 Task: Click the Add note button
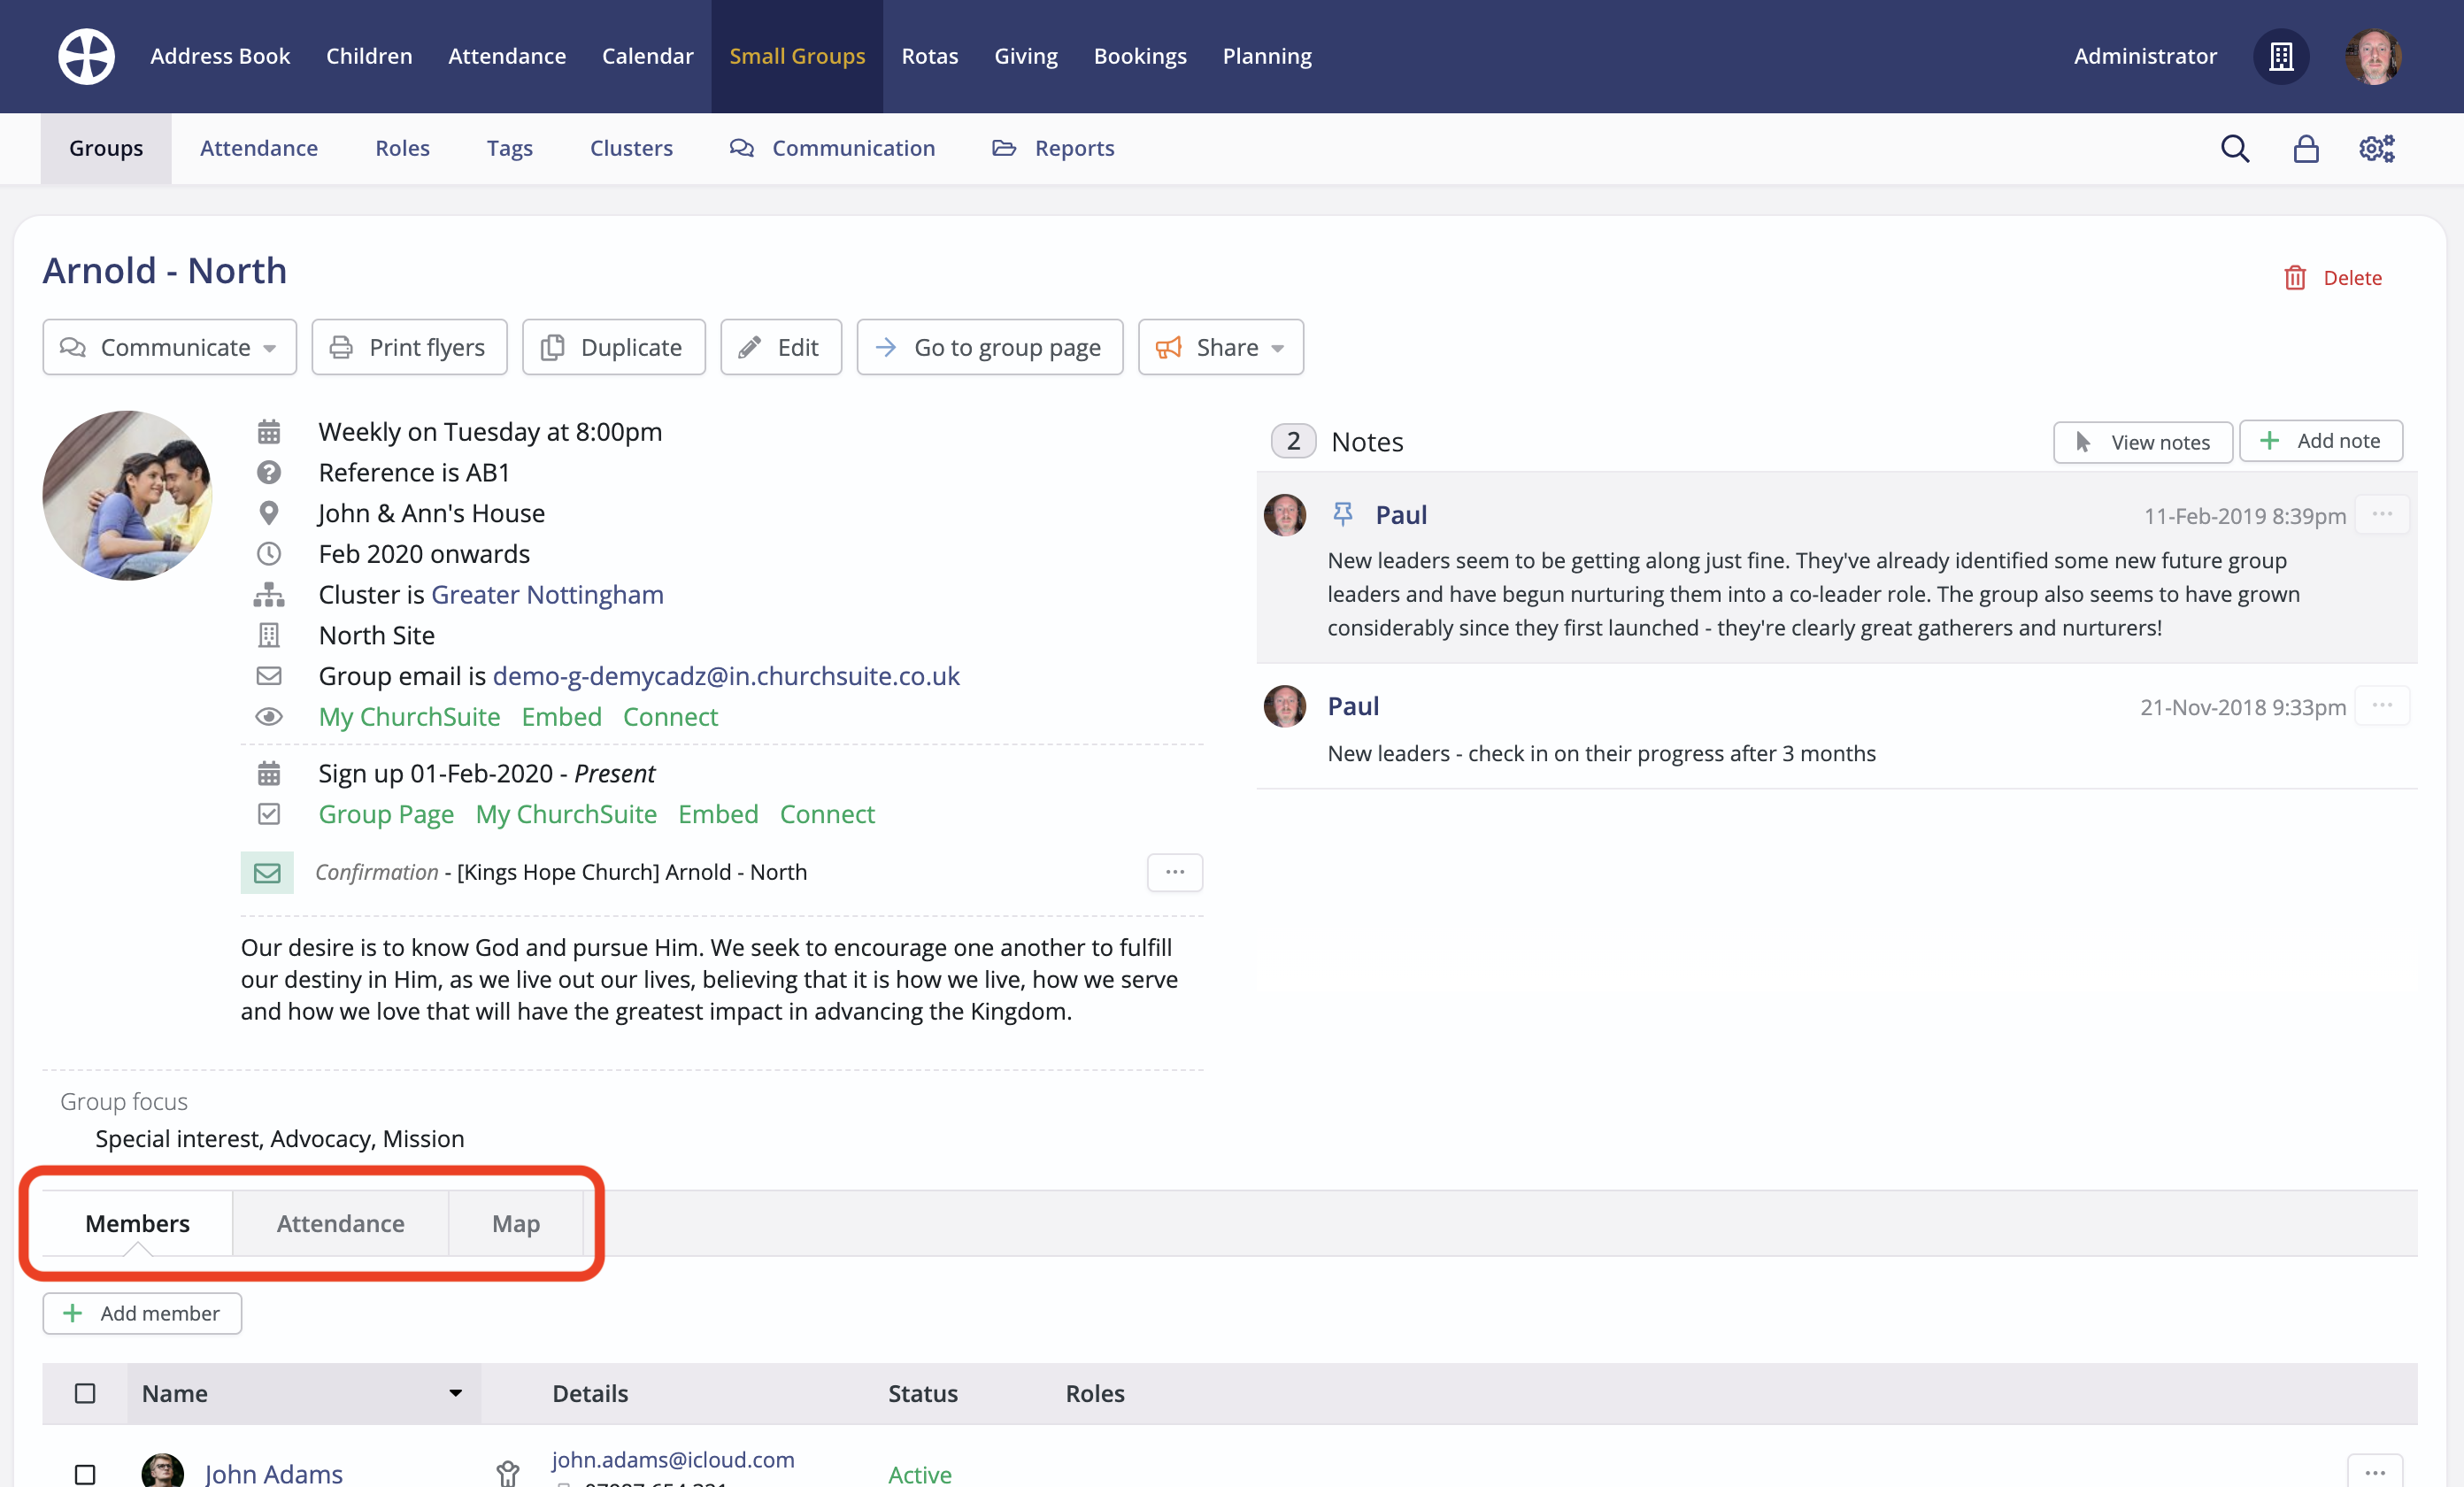coord(2320,441)
